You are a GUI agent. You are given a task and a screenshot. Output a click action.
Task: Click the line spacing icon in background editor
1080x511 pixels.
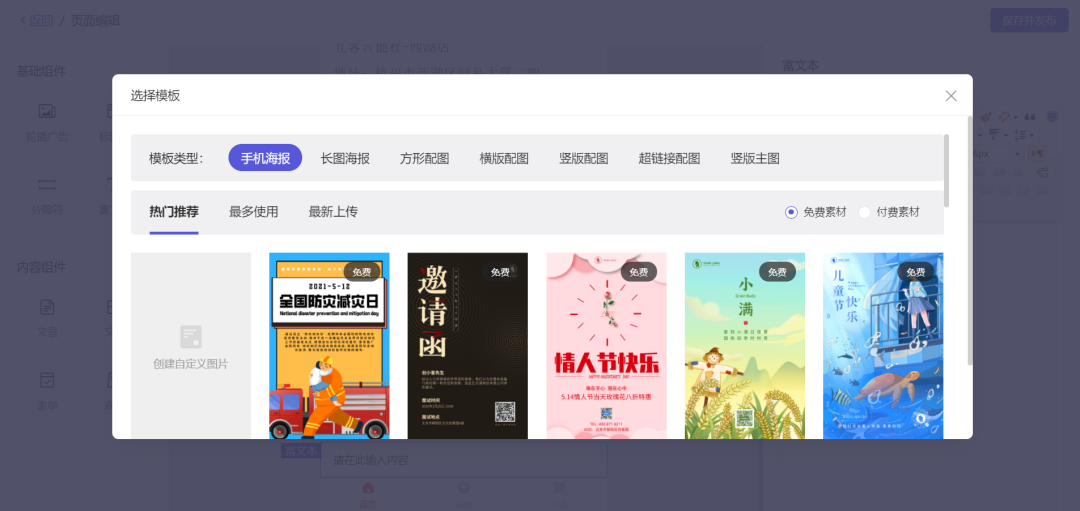tap(1021, 134)
